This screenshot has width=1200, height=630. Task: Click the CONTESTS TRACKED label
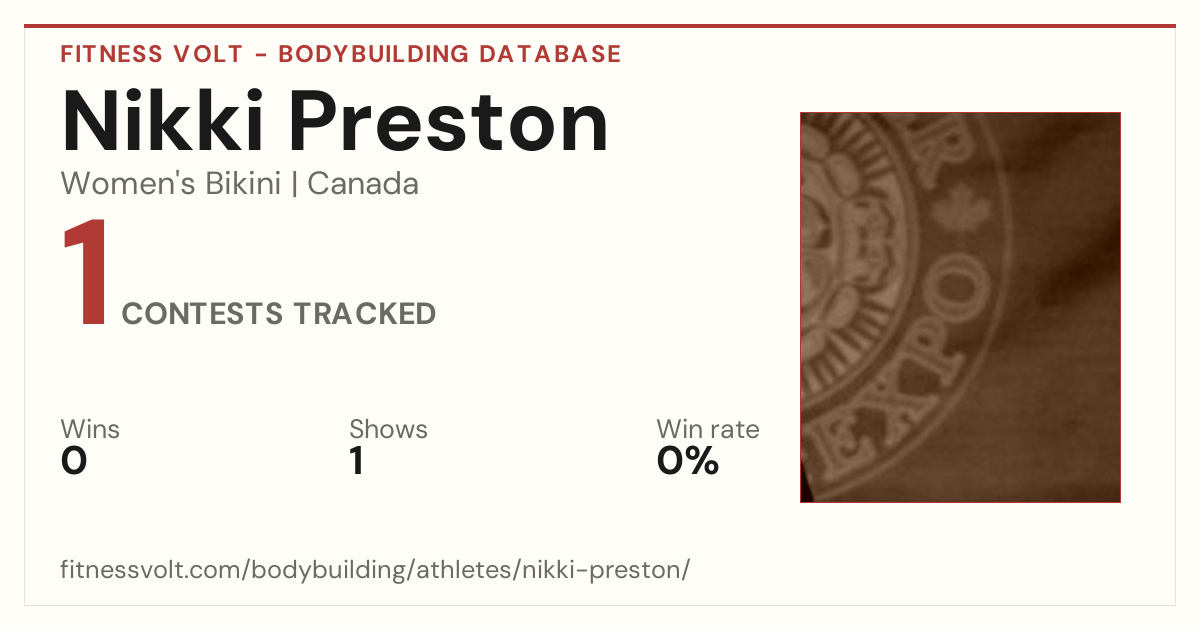(279, 314)
